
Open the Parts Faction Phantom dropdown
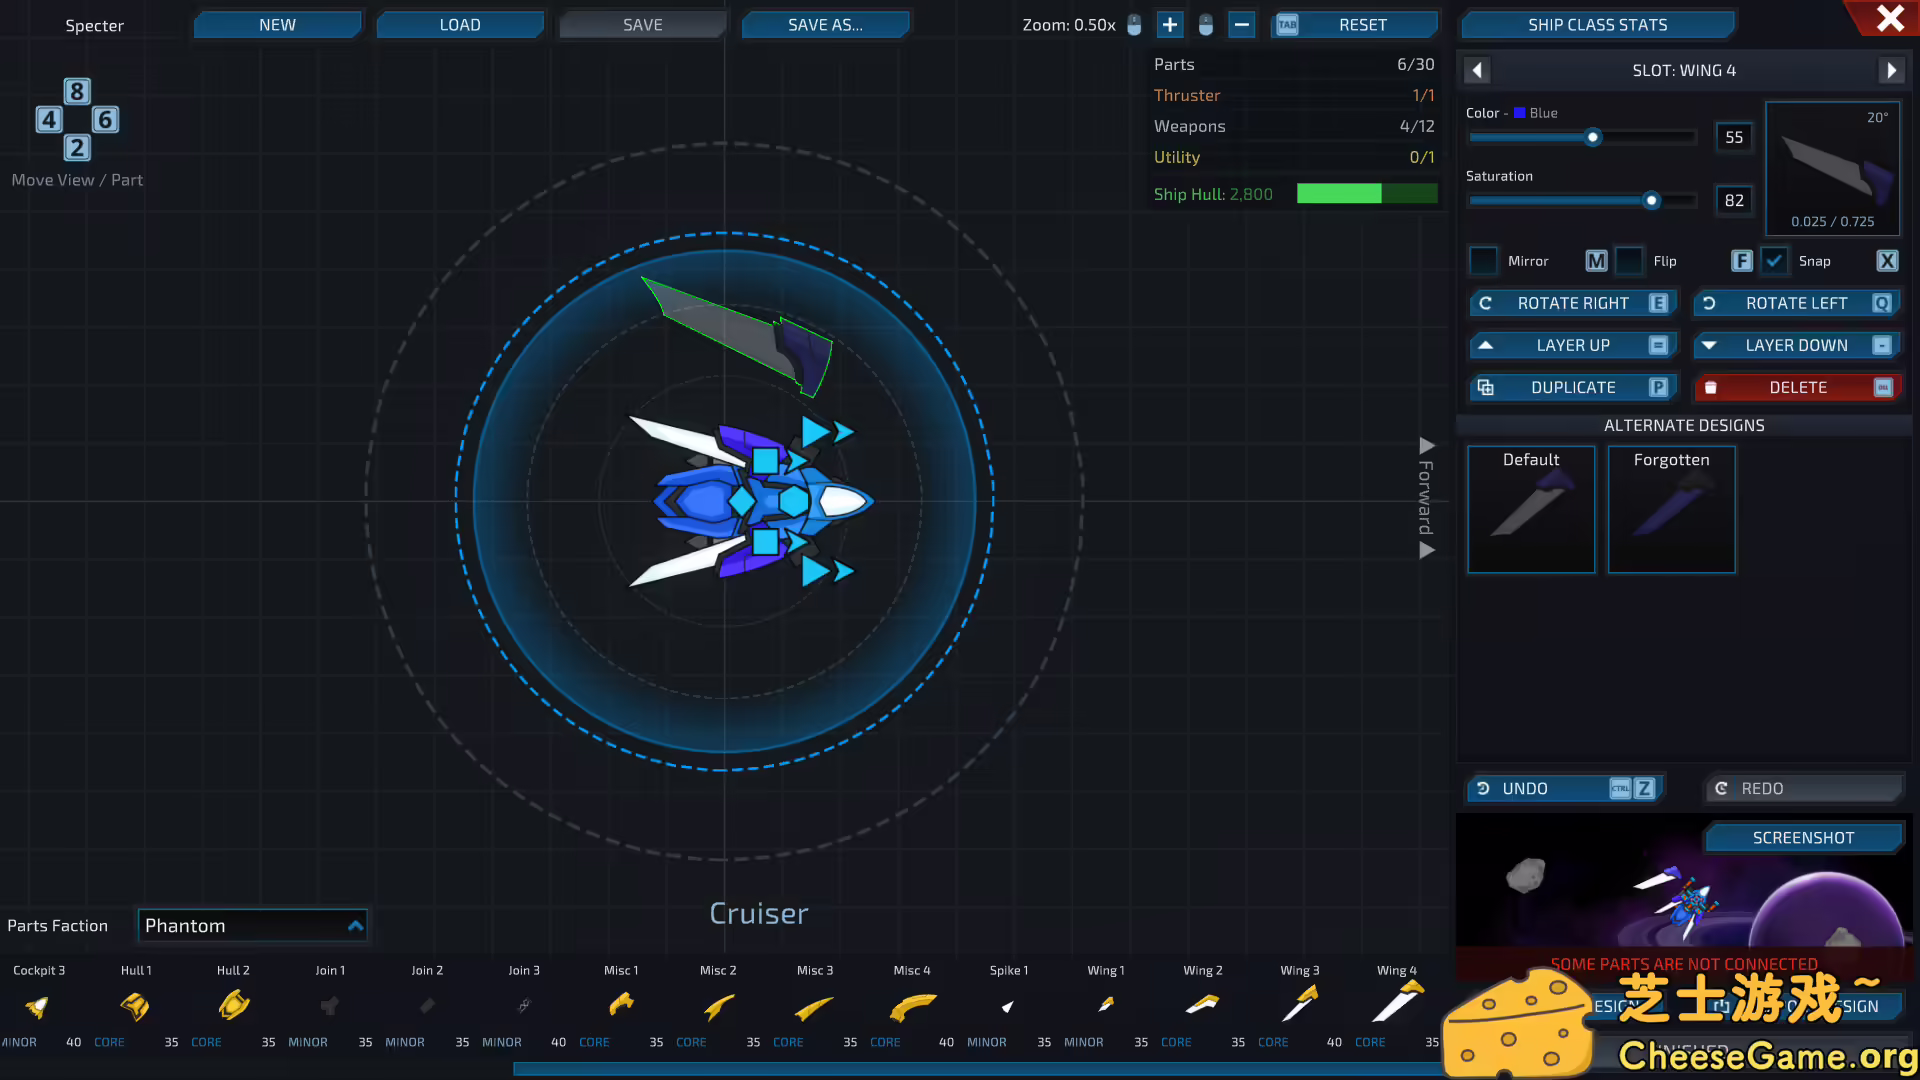[x=253, y=925]
